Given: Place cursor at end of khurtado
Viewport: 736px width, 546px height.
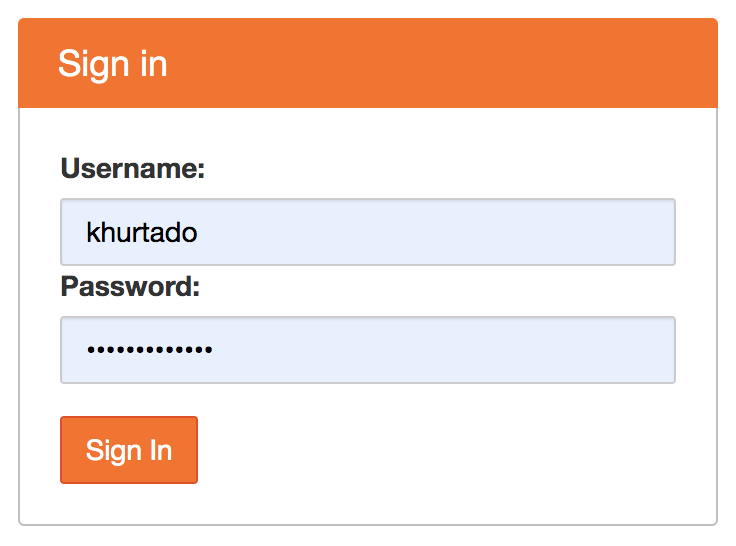Looking at the screenshot, I should pyautogui.click(x=199, y=233).
